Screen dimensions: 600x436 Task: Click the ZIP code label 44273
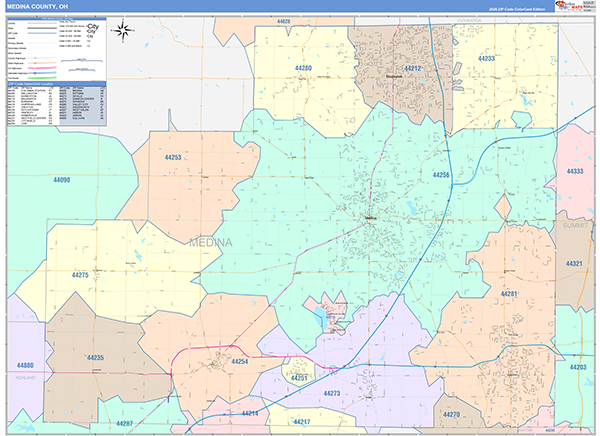coord(332,393)
